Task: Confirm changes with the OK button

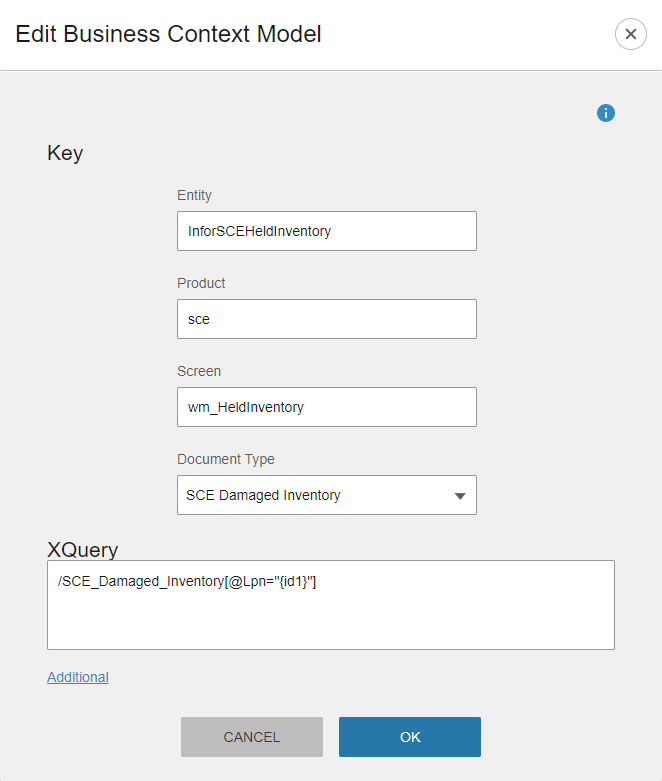Action: click(410, 737)
